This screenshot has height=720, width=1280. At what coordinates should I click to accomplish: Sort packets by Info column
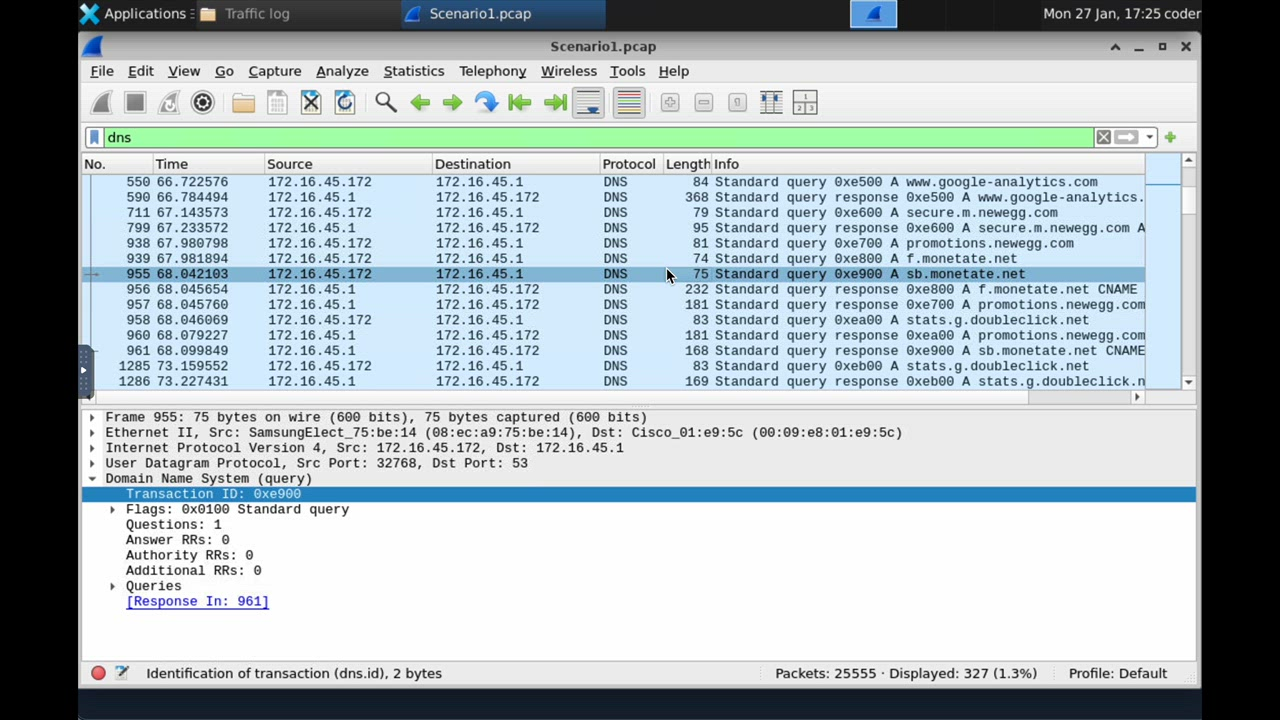click(928, 164)
